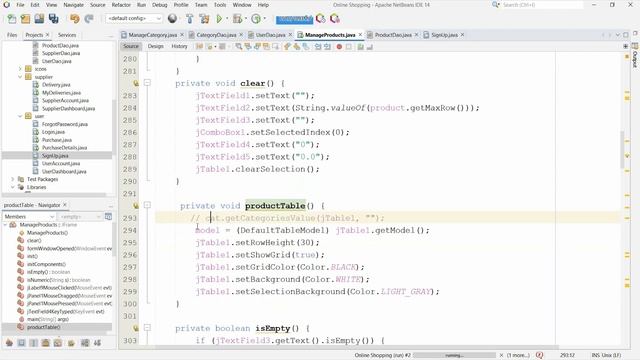Image resolution: width=640 pixels, height=360 pixels.
Task: Switch to the CategoryDao.java tab
Action: [216, 35]
